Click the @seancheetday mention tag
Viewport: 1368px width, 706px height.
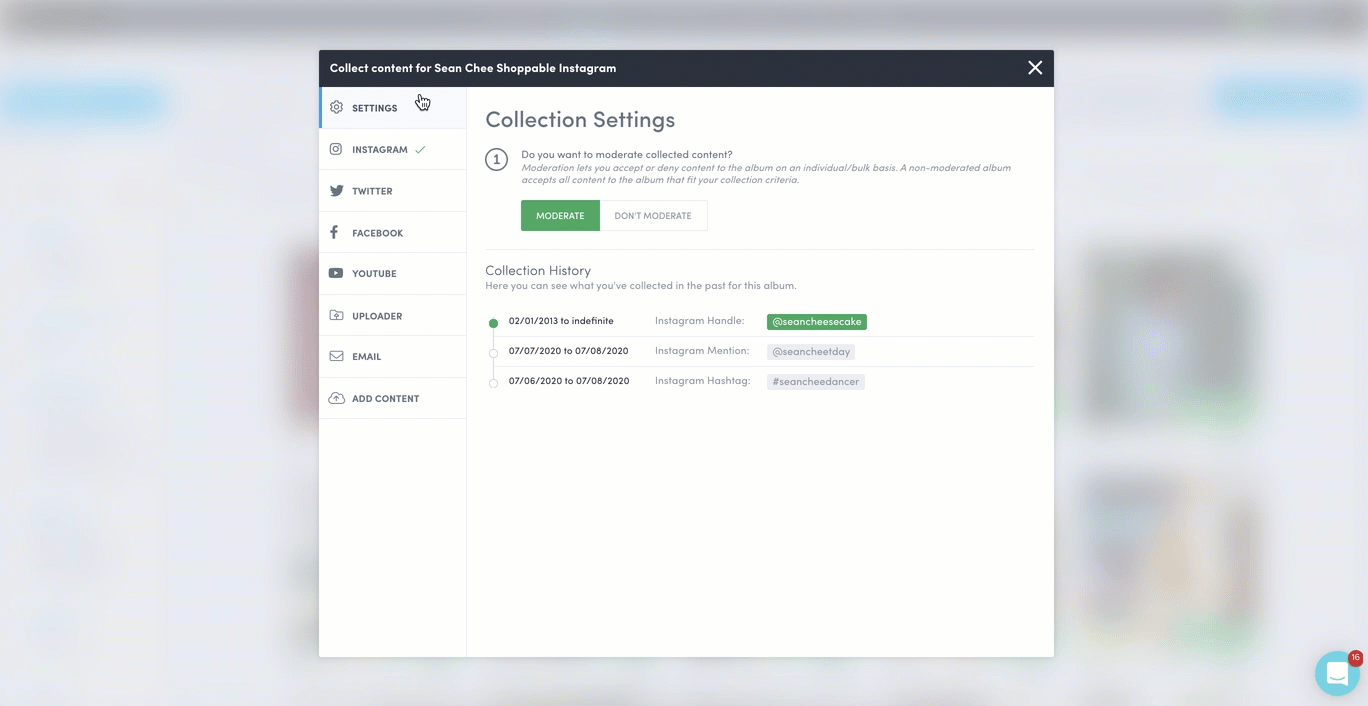[810, 352]
